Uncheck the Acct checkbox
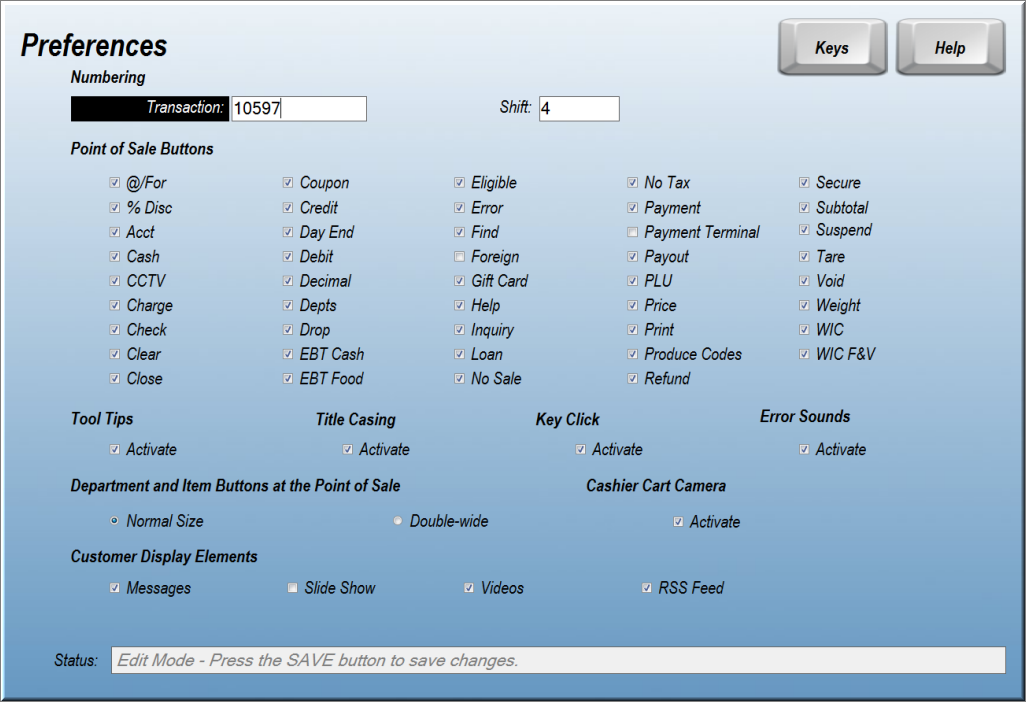 coord(115,232)
